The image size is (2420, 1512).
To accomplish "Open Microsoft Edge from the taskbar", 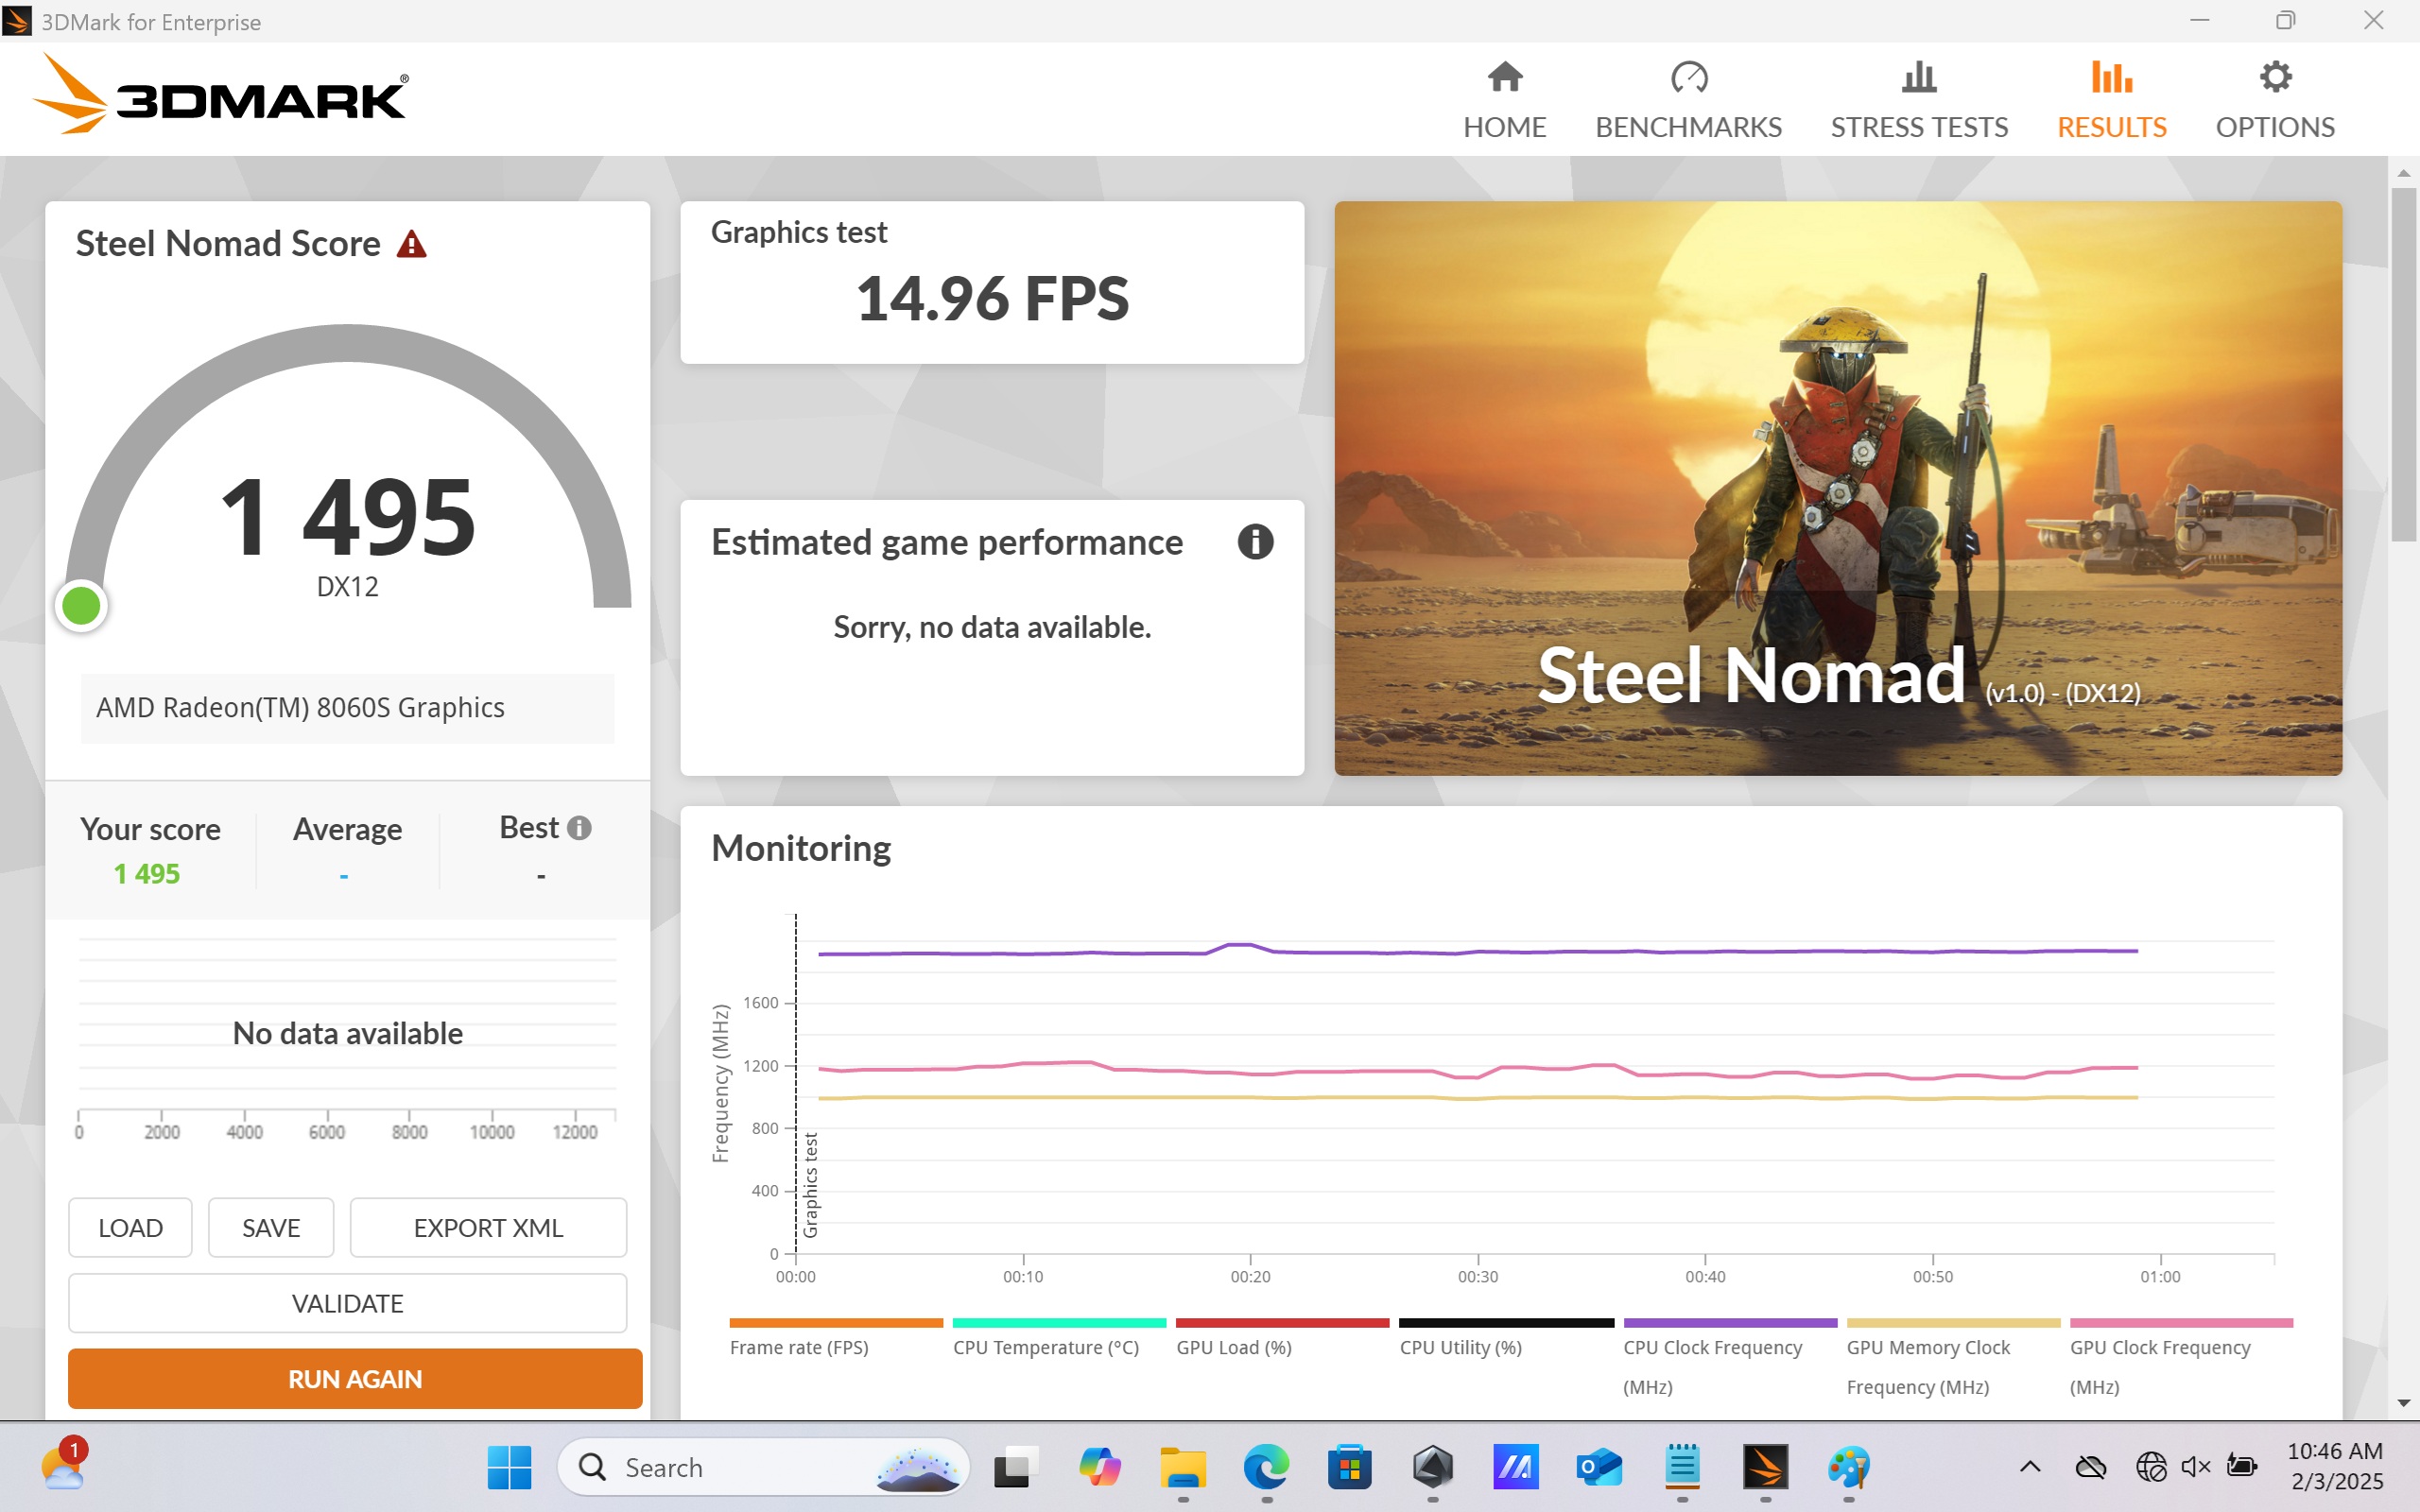I will tap(1266, 1467).
